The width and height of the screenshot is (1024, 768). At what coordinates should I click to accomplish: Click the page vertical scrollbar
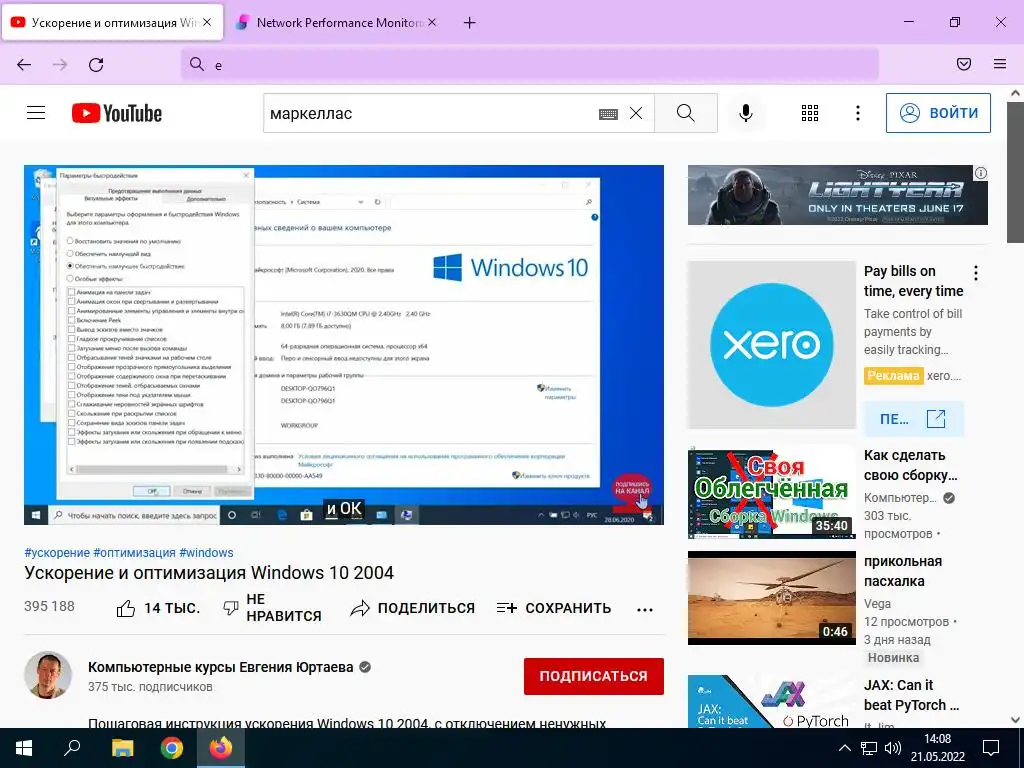pos(1016,174)
